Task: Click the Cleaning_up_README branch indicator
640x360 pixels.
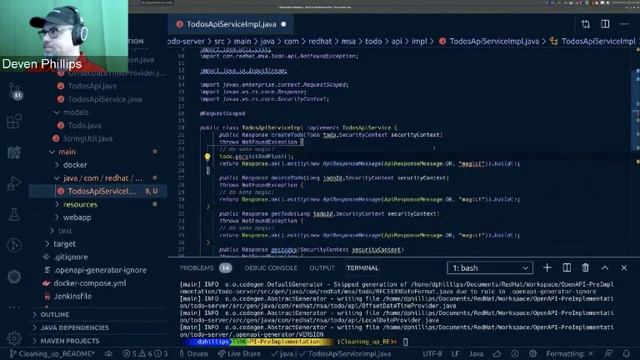Action: click(x=51, y=354)
